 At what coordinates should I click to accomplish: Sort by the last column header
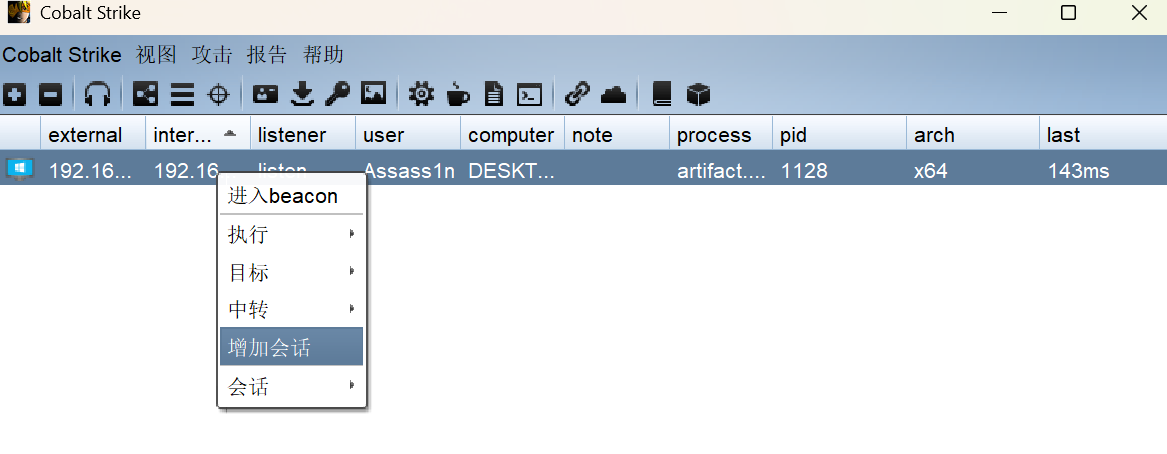1103,135
